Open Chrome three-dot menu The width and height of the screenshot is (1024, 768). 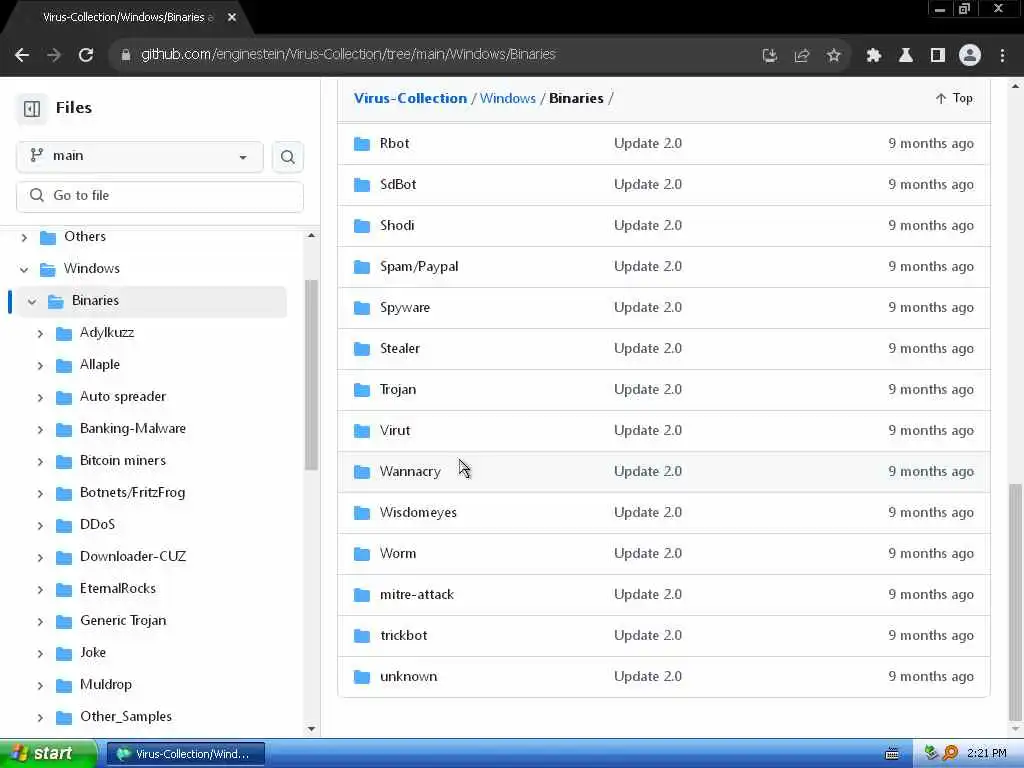point(1002,56)
